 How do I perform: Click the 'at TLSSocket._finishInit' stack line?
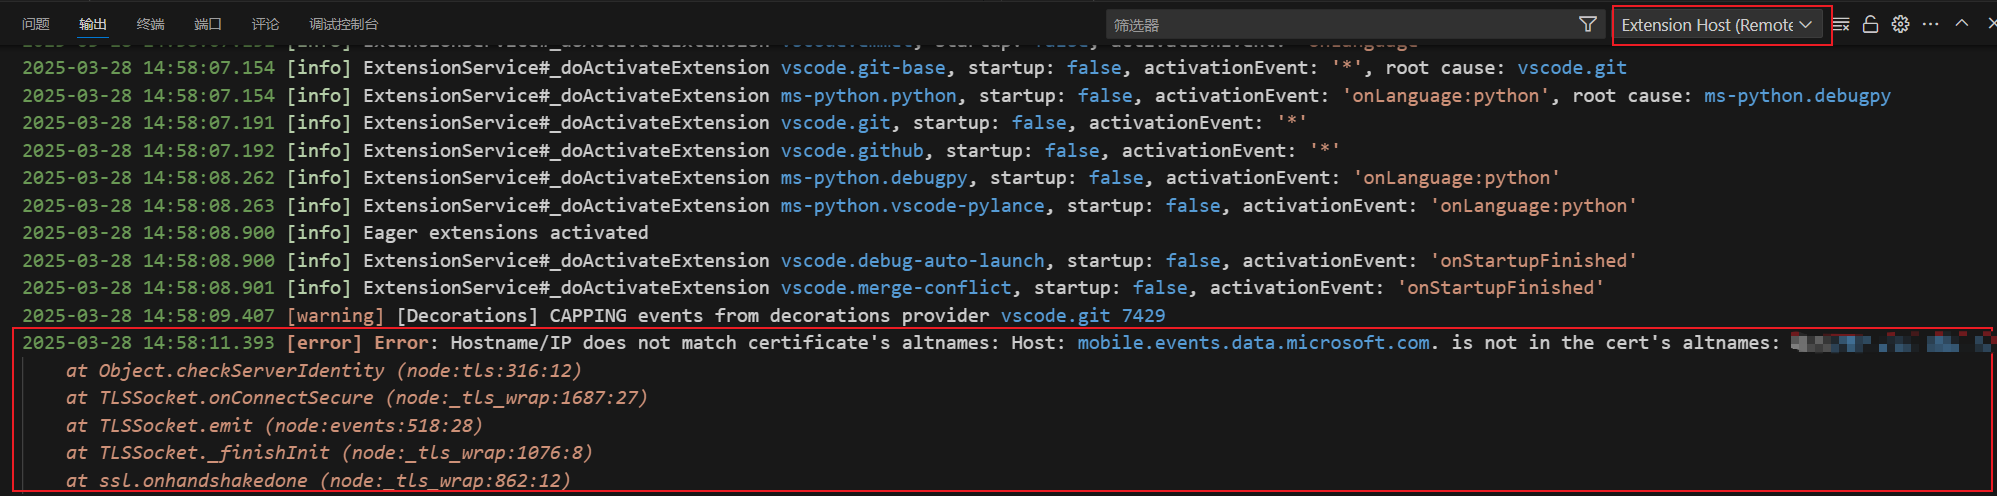329,453
